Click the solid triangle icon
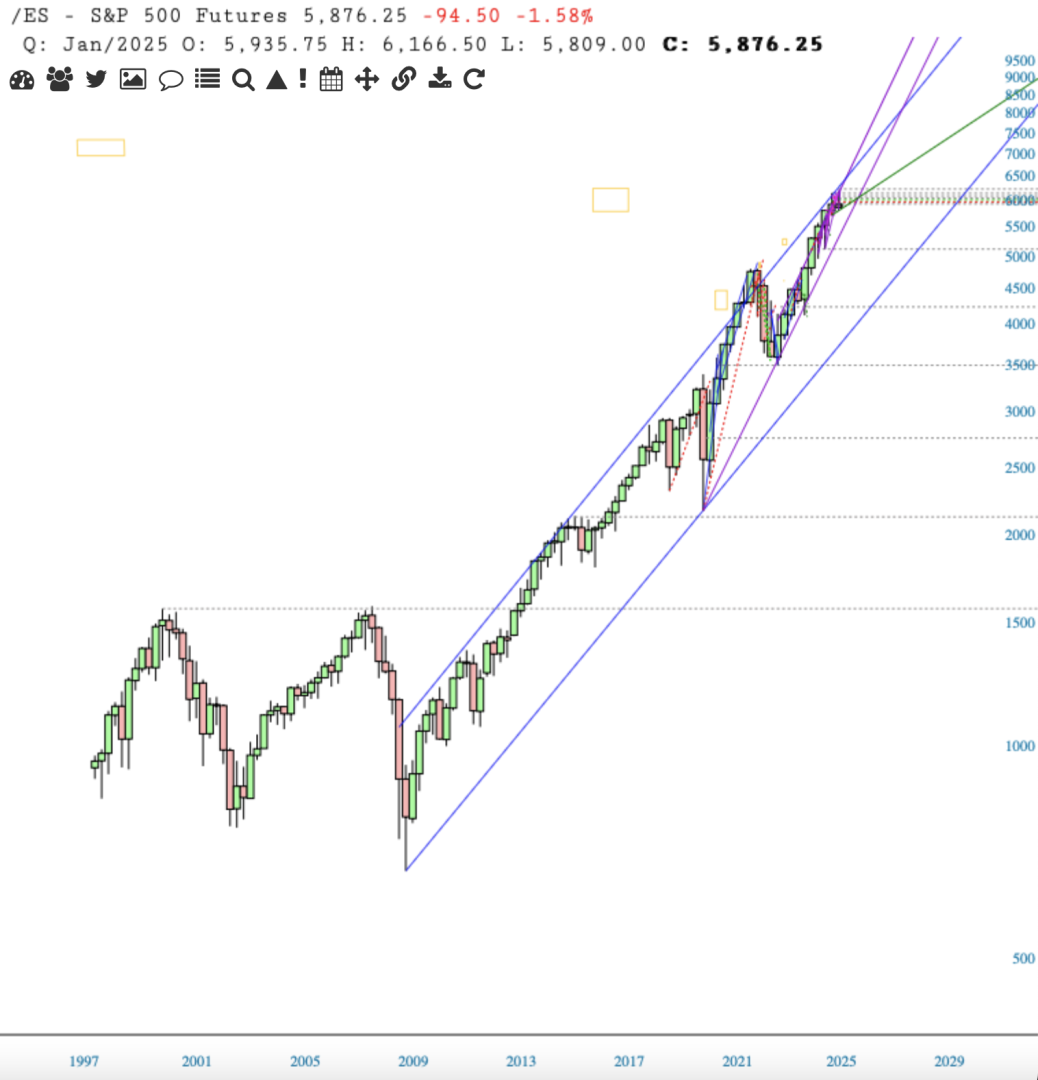Viewport: 1038px width, 1080px height. (277, 79)
